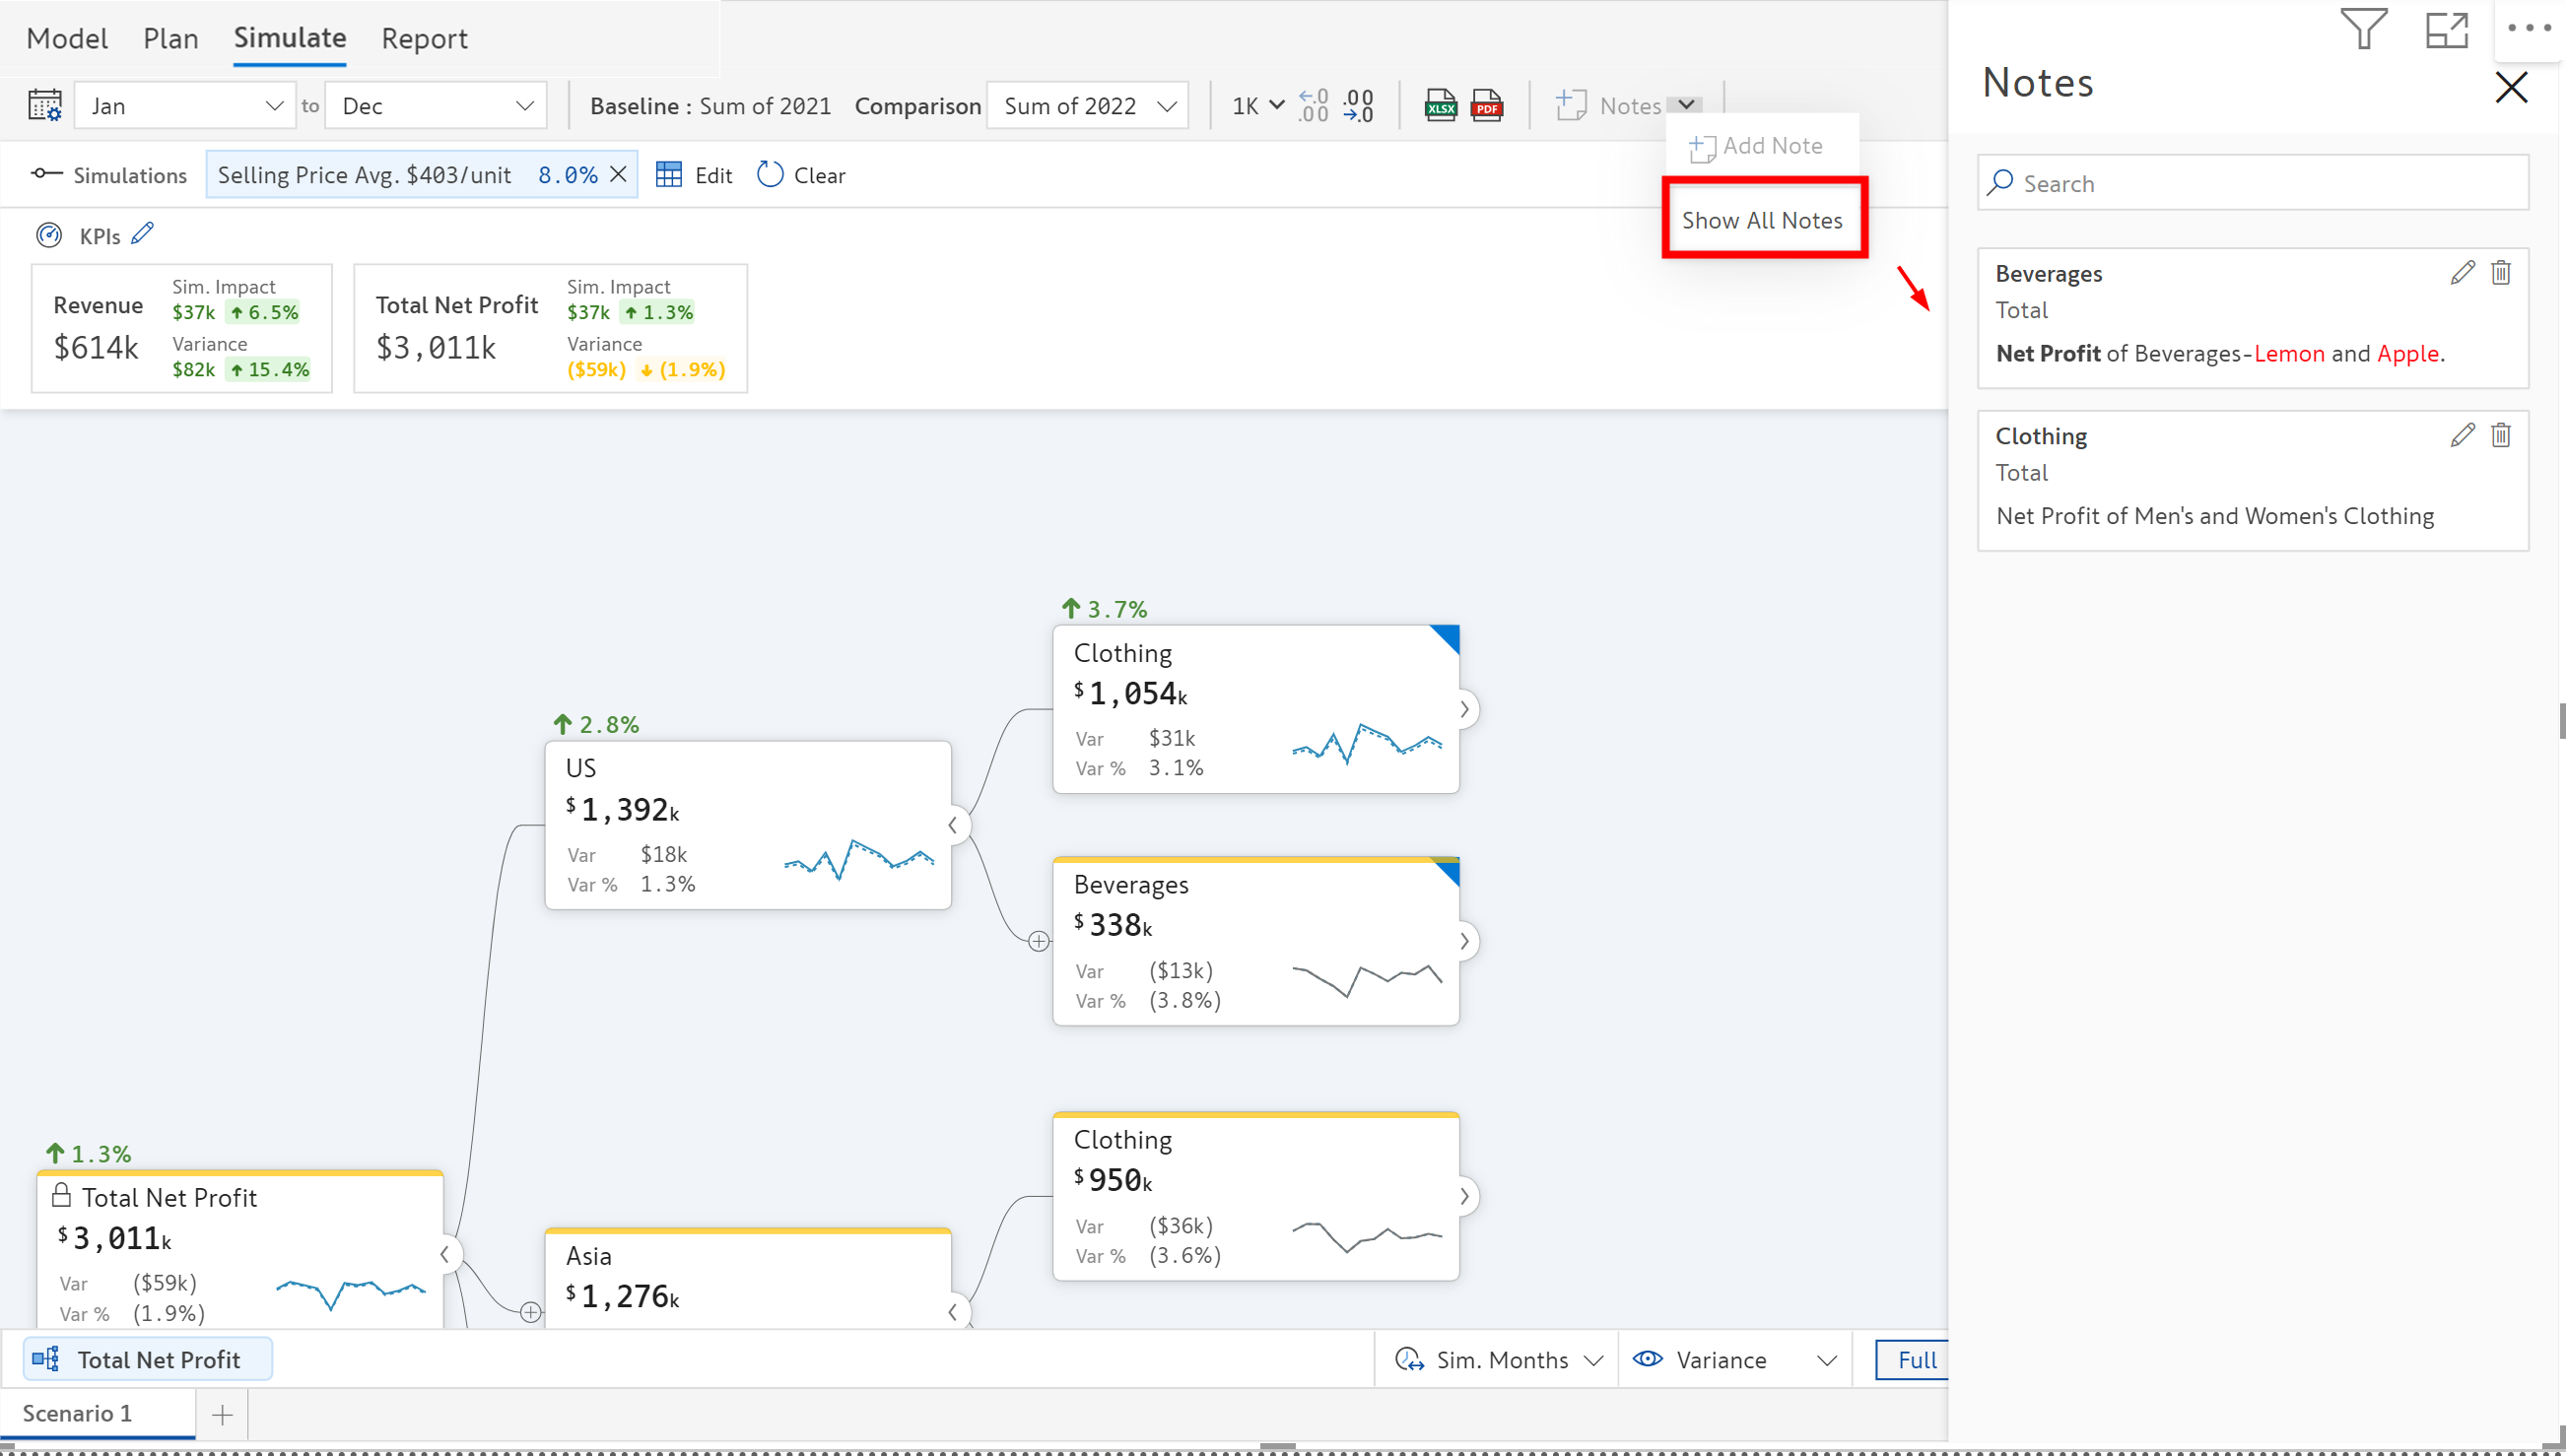Click Edit simulations button

click(695, 175)
